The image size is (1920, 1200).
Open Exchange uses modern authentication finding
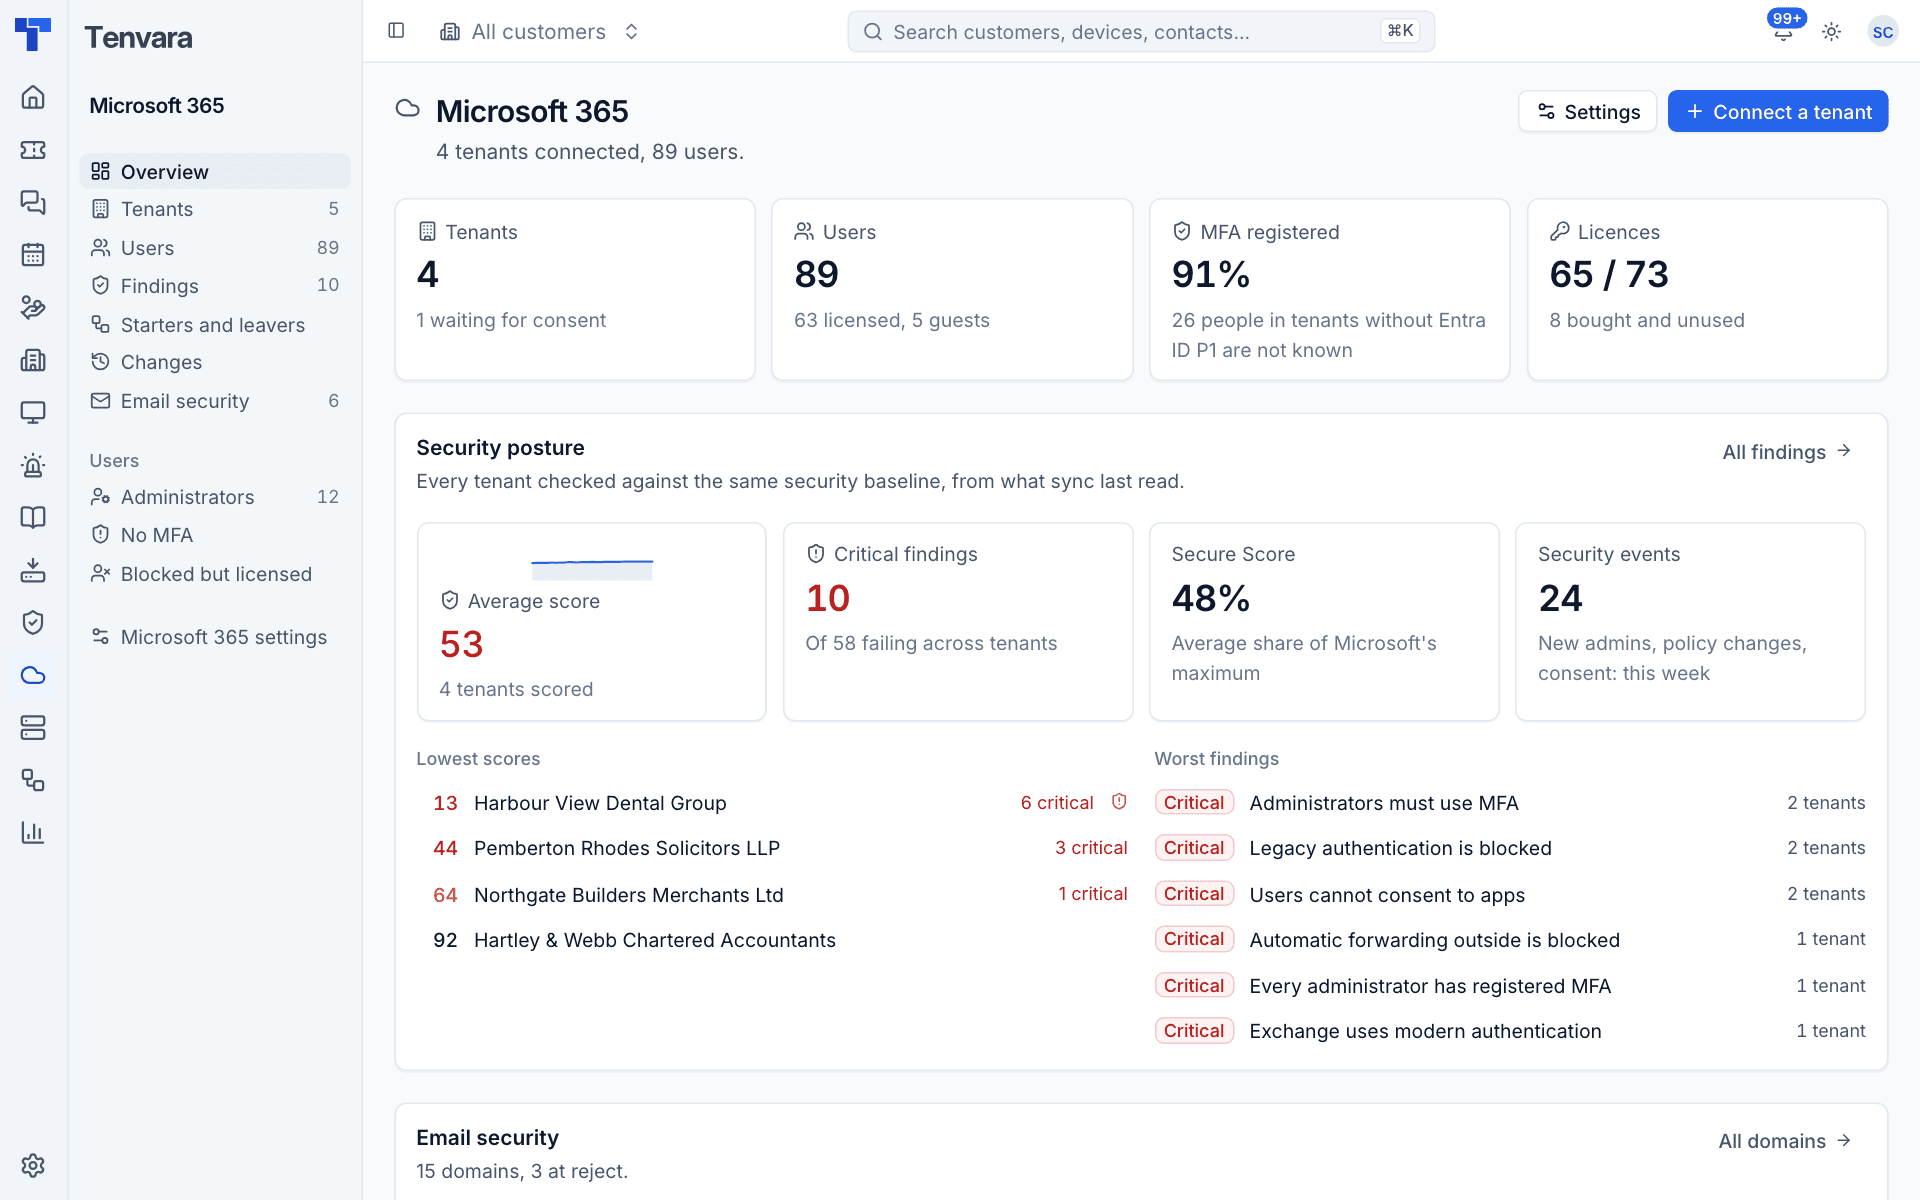pos(1510,1031)
